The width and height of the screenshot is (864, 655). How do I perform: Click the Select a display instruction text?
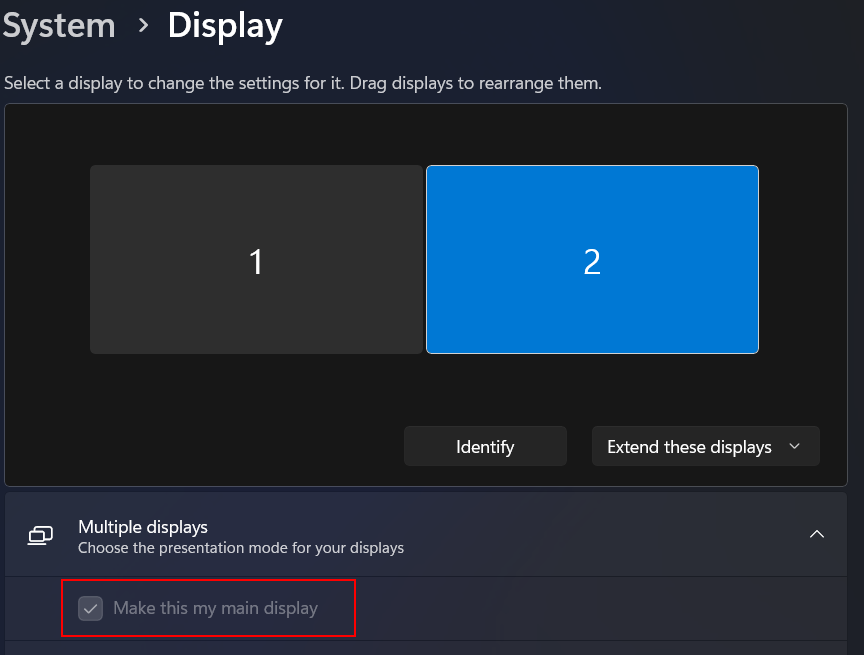pyautogui.click(x=174, y=83)
